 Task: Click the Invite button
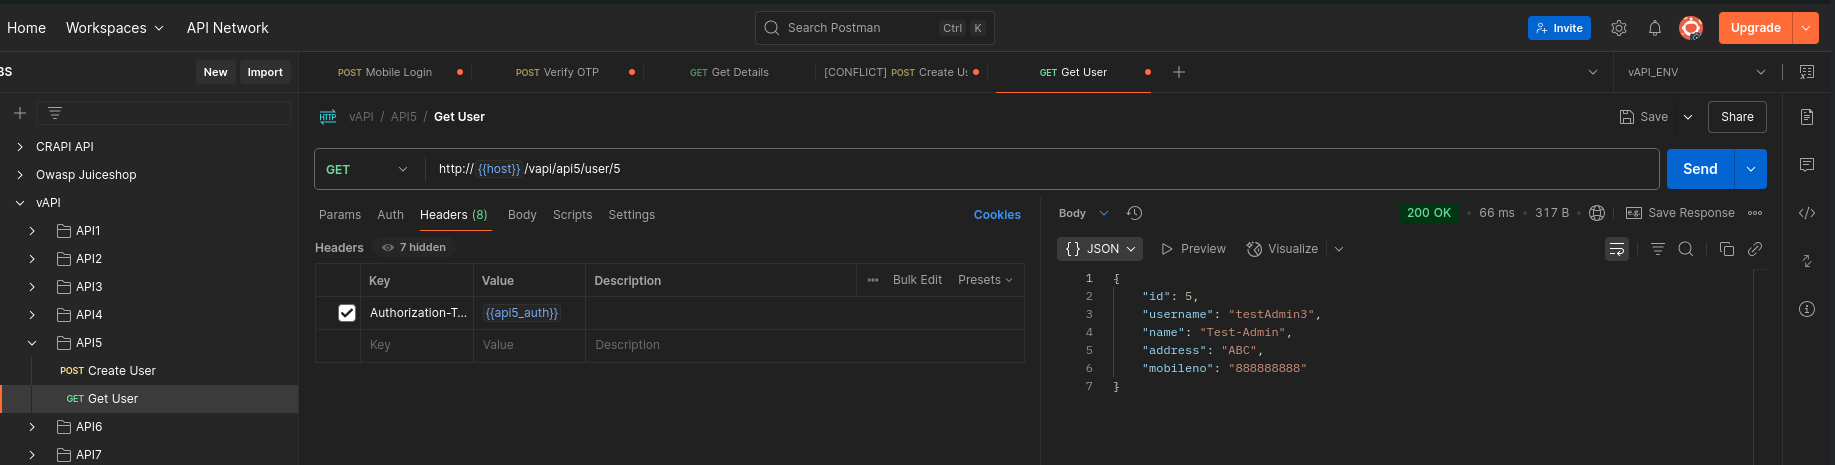pyautogui.click(x=1559, y=28)
